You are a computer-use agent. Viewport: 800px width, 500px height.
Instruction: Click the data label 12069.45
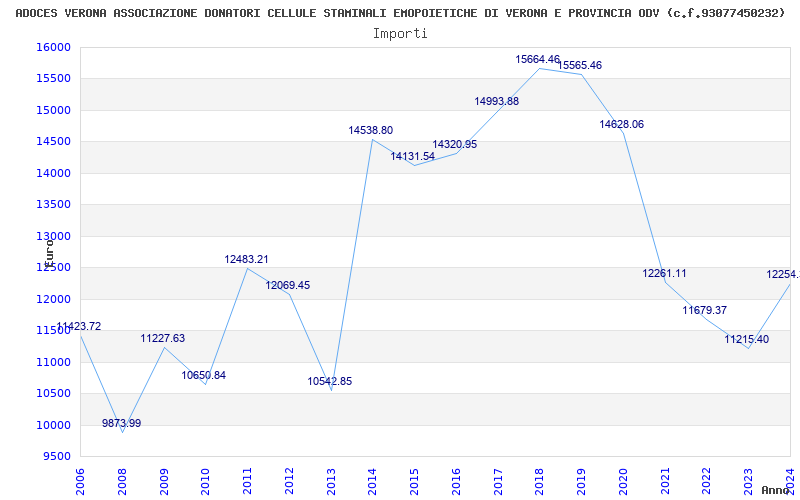(288, 286)
